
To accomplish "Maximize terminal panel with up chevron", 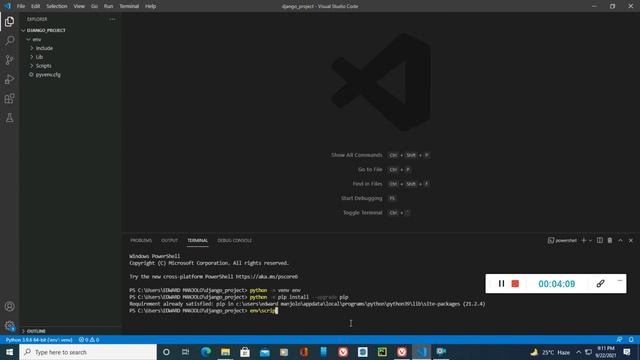I will [x=620, y=240].
